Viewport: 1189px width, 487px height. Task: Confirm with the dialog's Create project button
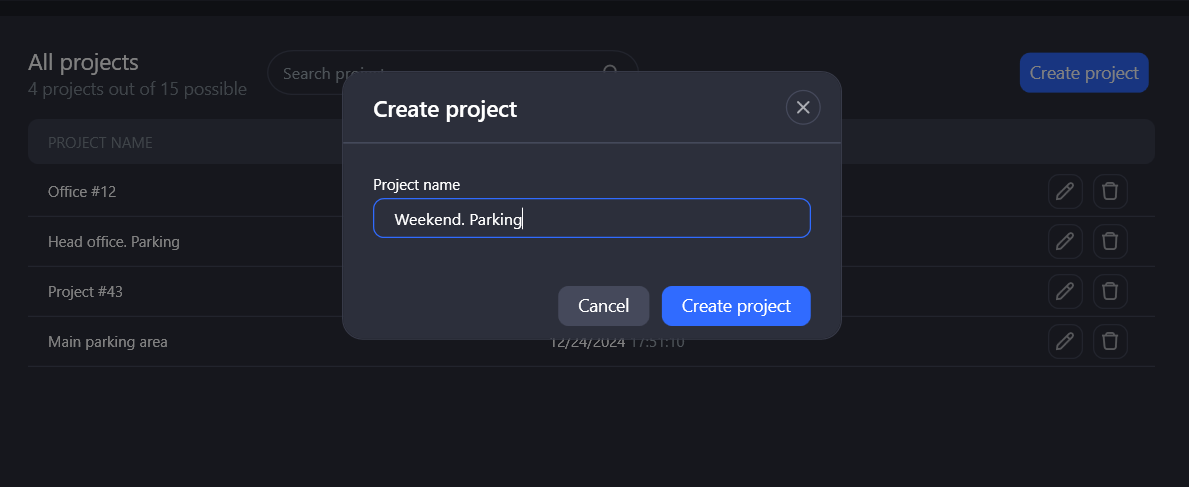tap(736, 306)
